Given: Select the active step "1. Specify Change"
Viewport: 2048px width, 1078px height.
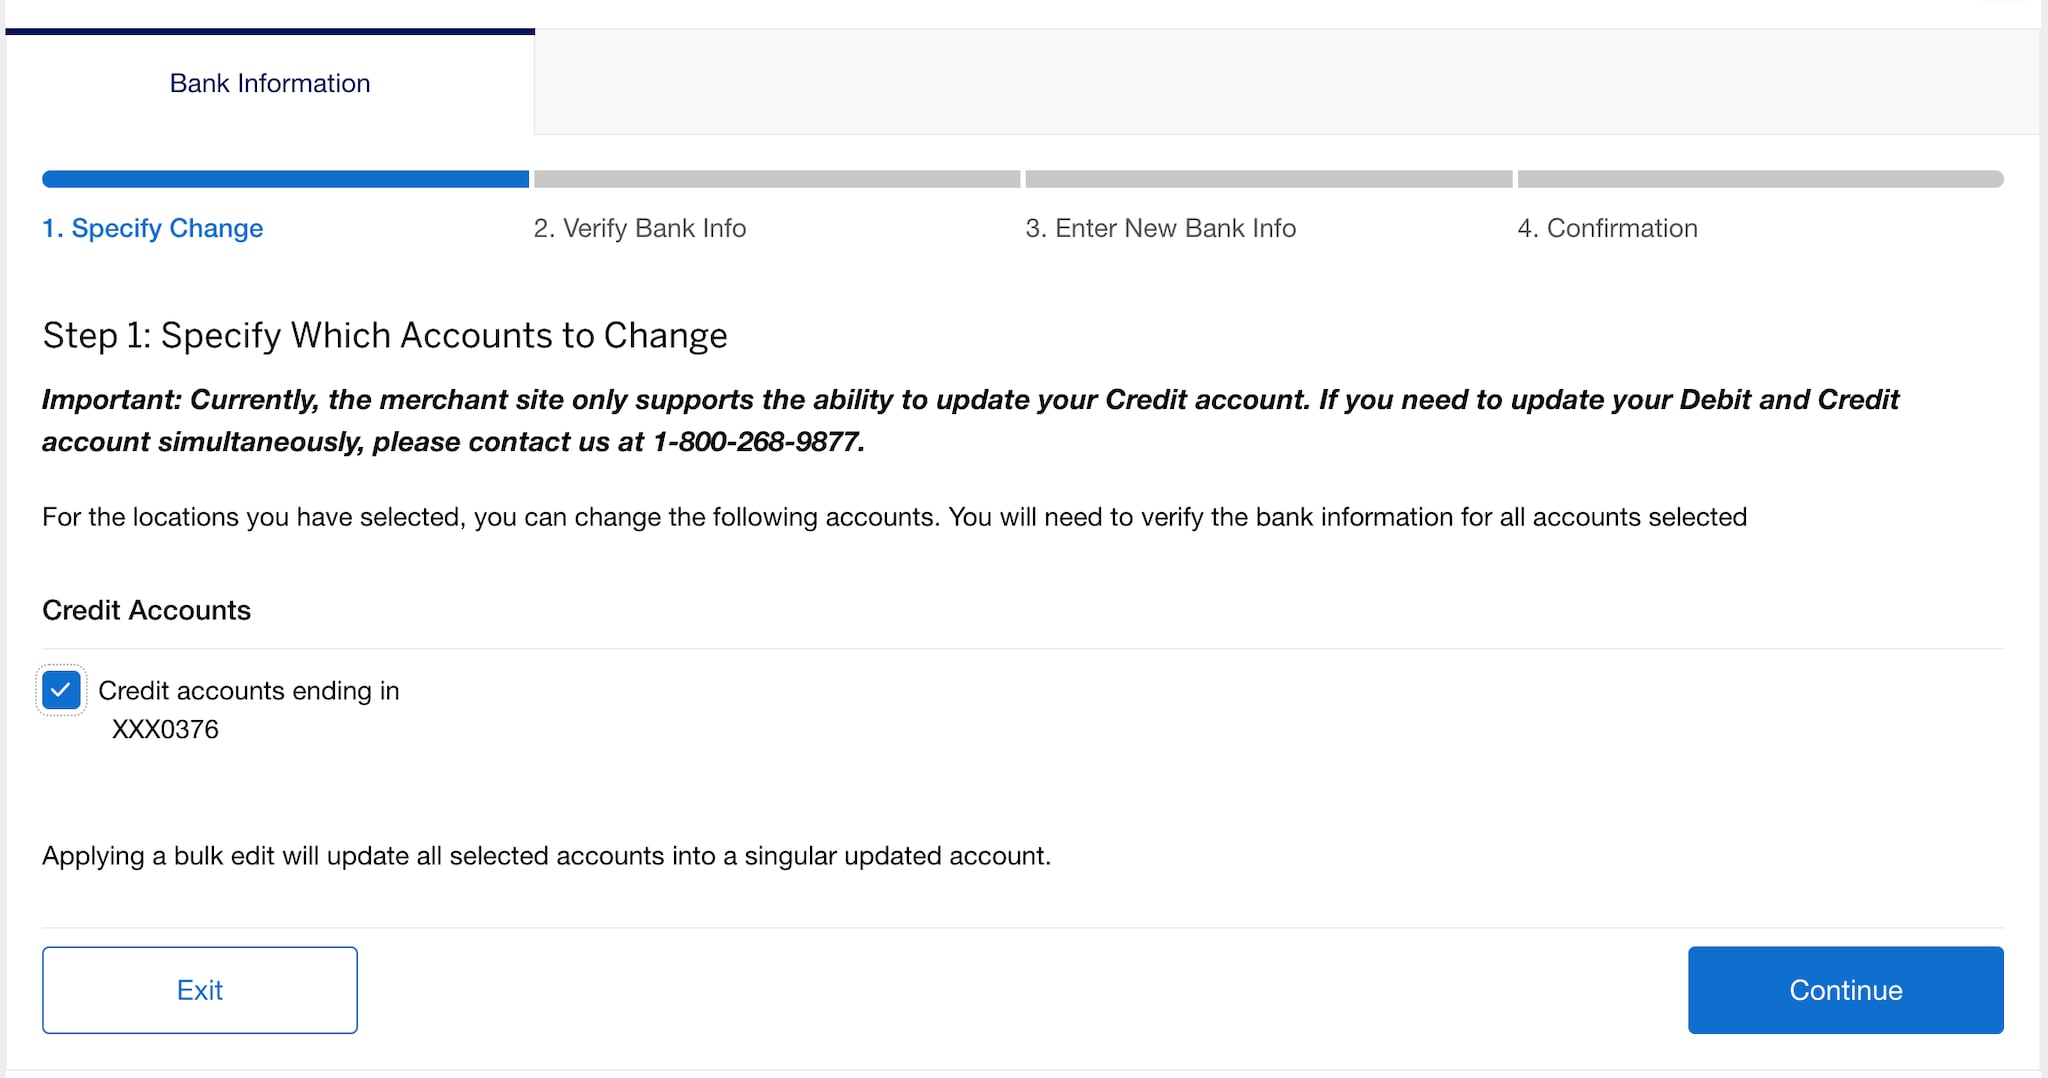Looking at the screenshot, I should (152, 228).
